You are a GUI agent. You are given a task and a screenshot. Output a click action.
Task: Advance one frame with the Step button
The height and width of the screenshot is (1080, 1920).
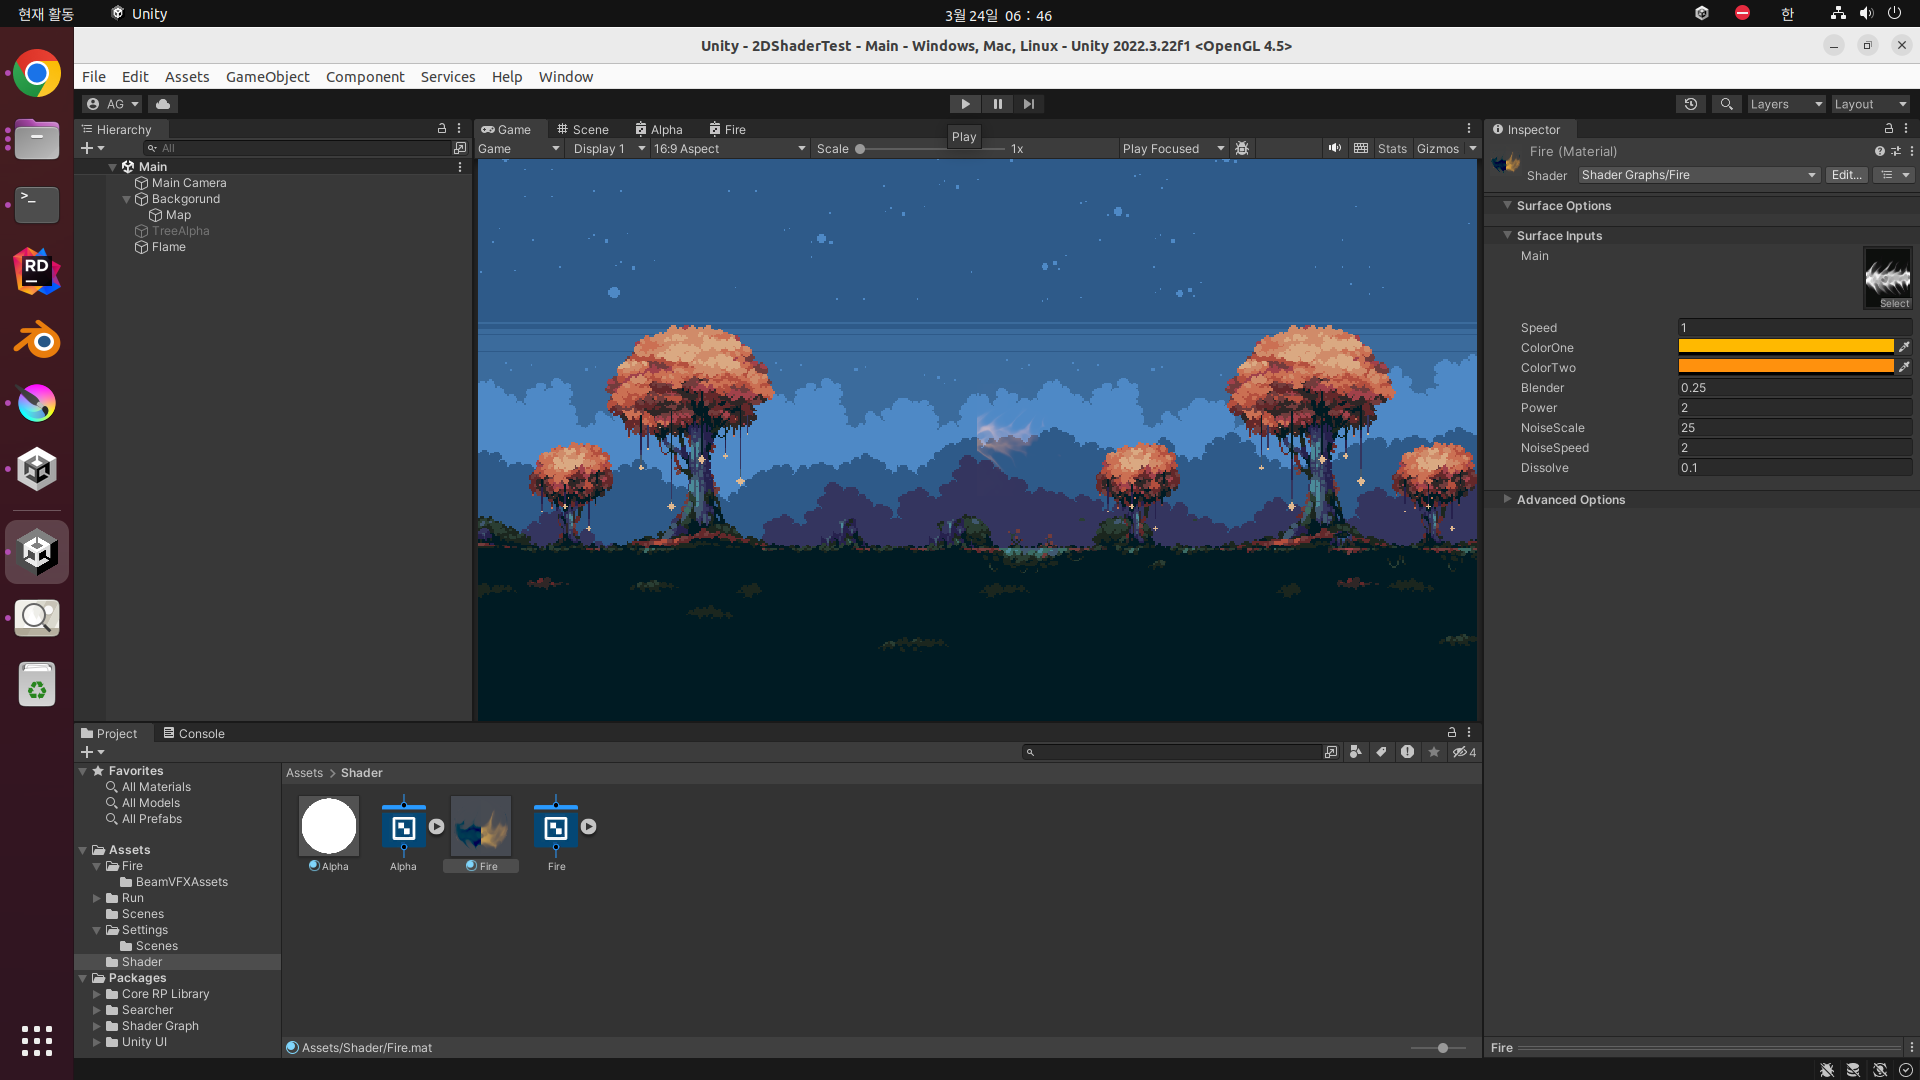(x=1029, y=104)
